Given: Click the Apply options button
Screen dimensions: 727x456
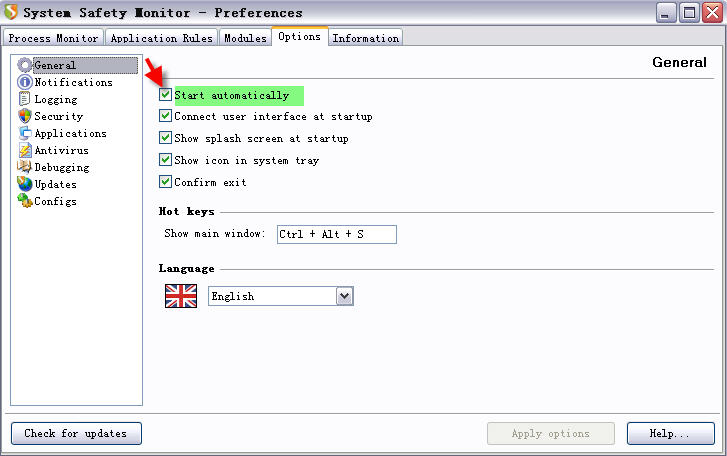Looking at the screenshot, I should click(551, 433).
